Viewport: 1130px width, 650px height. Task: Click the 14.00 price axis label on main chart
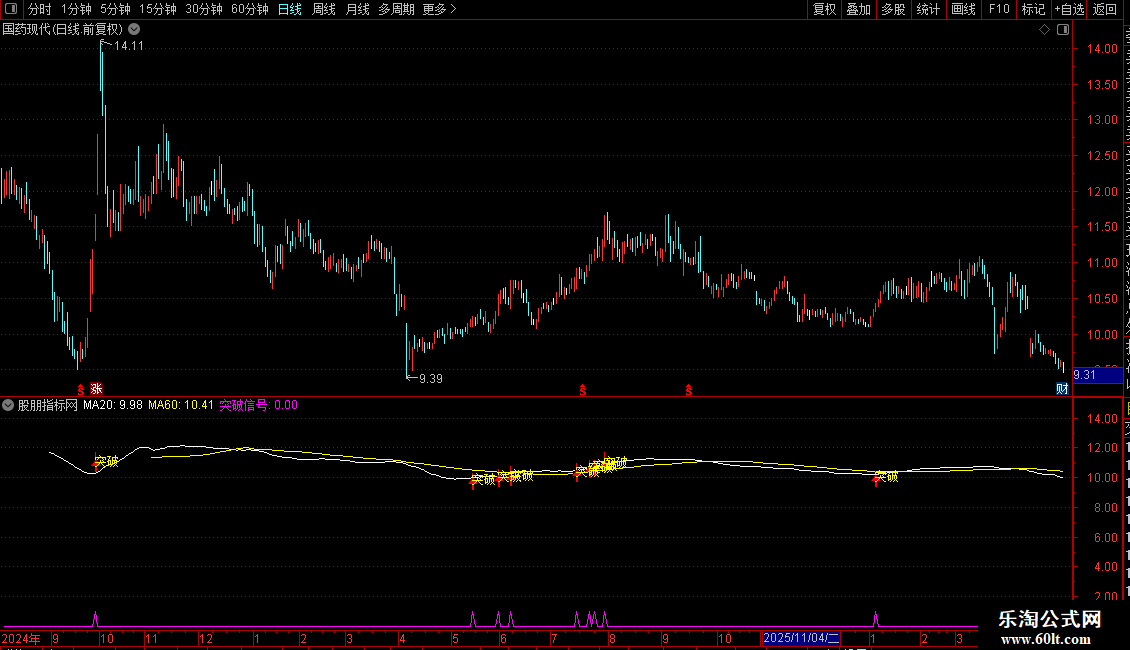tap(1103, 49)
